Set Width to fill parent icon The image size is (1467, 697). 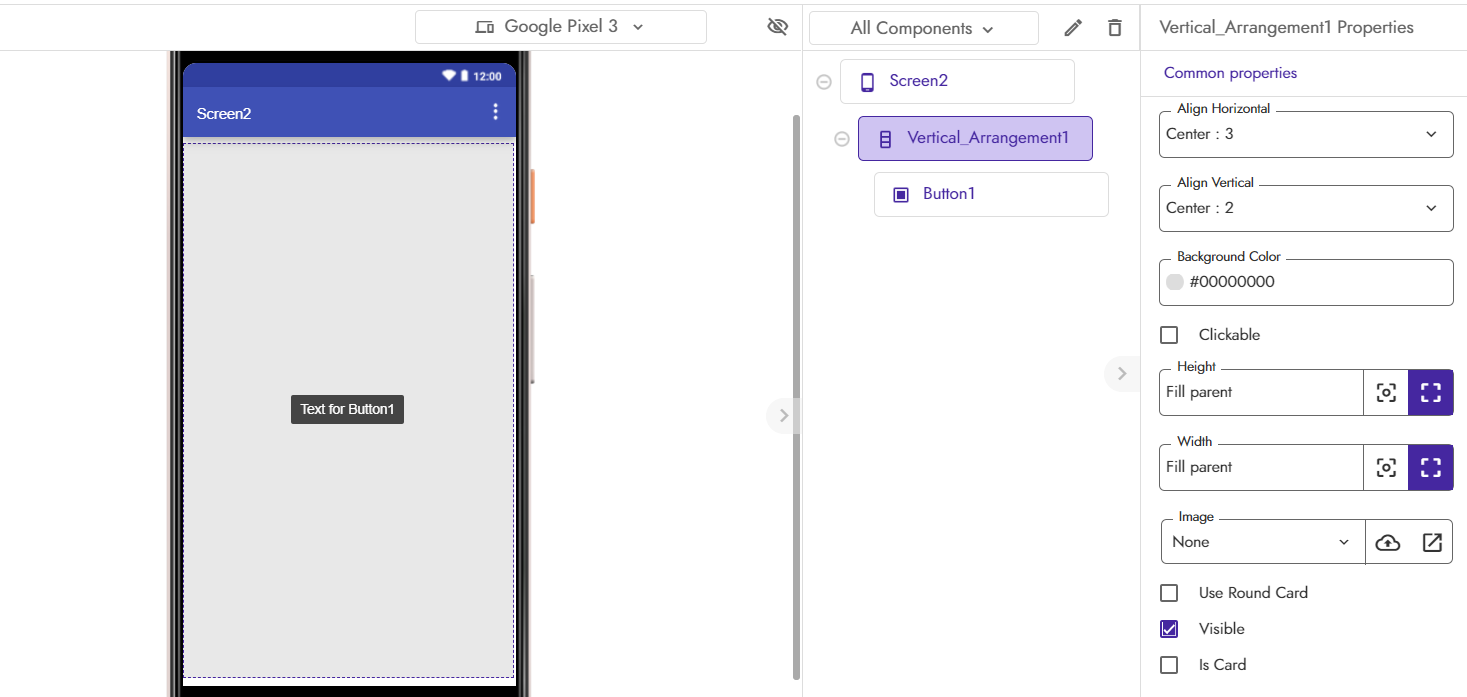[x=1431, y=467]
